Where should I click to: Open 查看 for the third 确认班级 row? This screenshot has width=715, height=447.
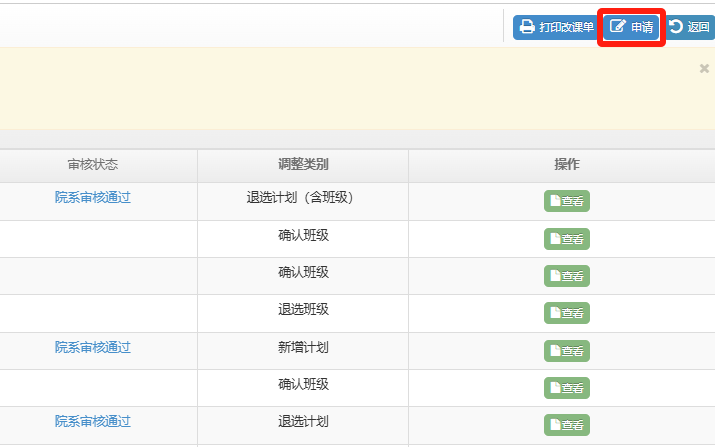567,388
